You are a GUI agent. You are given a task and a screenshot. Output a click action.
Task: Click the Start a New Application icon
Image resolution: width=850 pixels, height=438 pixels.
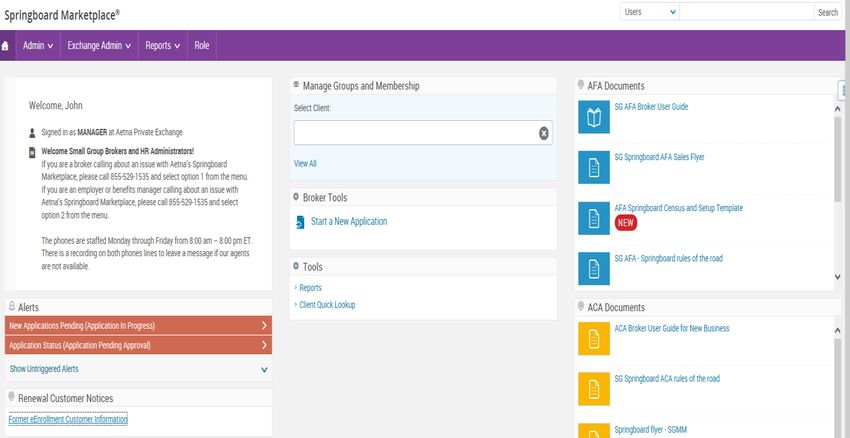click(x=300, y=222)
